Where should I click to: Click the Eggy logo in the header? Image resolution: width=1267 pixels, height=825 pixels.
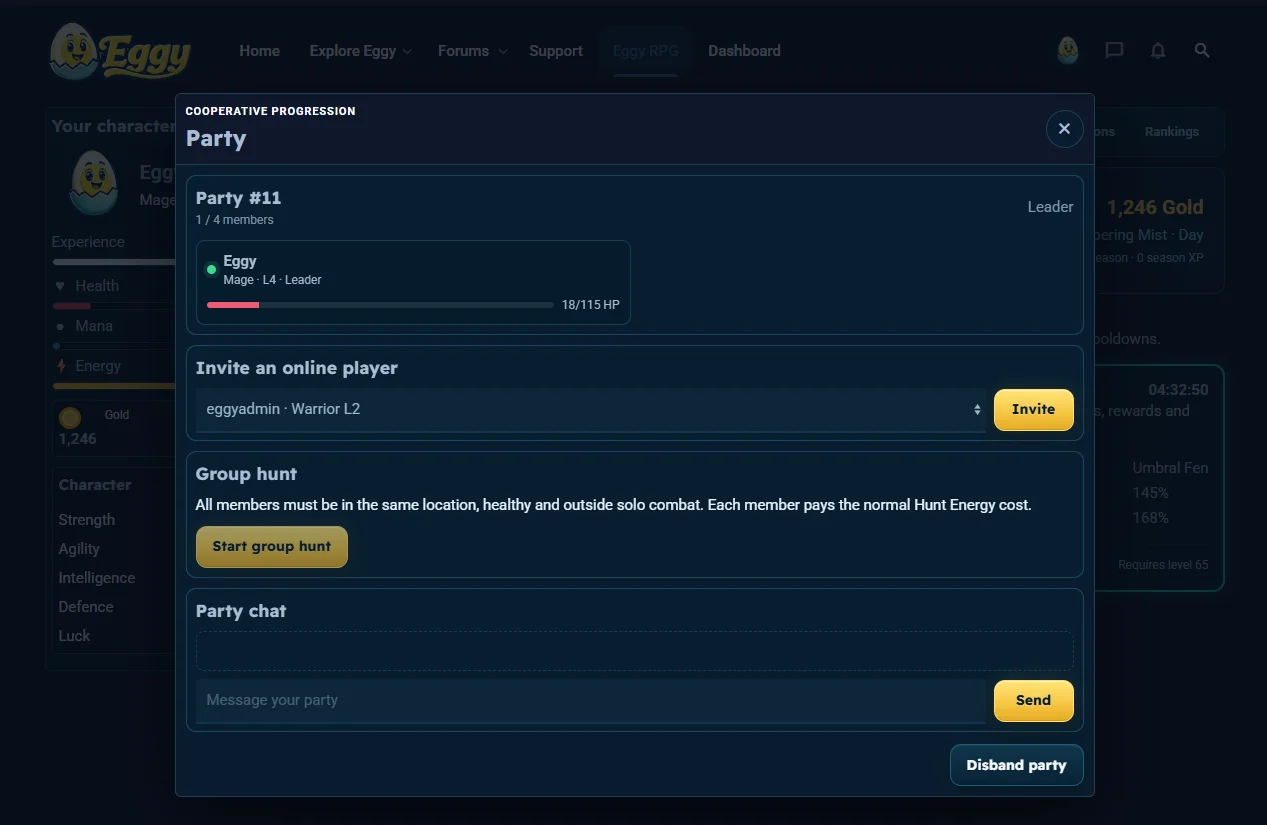click(120, 52)
